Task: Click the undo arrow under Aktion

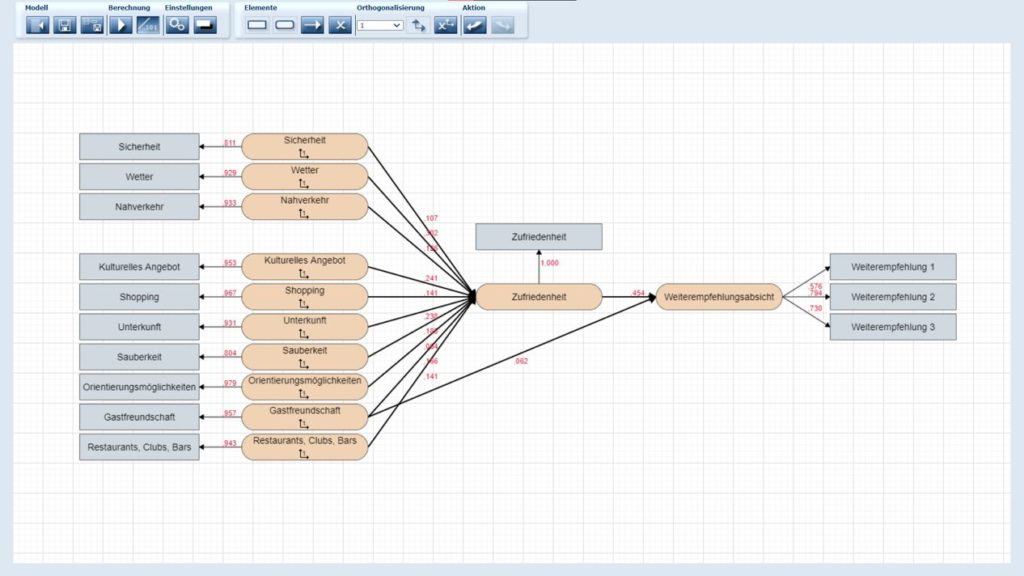Action: click(x=475, y=25)
